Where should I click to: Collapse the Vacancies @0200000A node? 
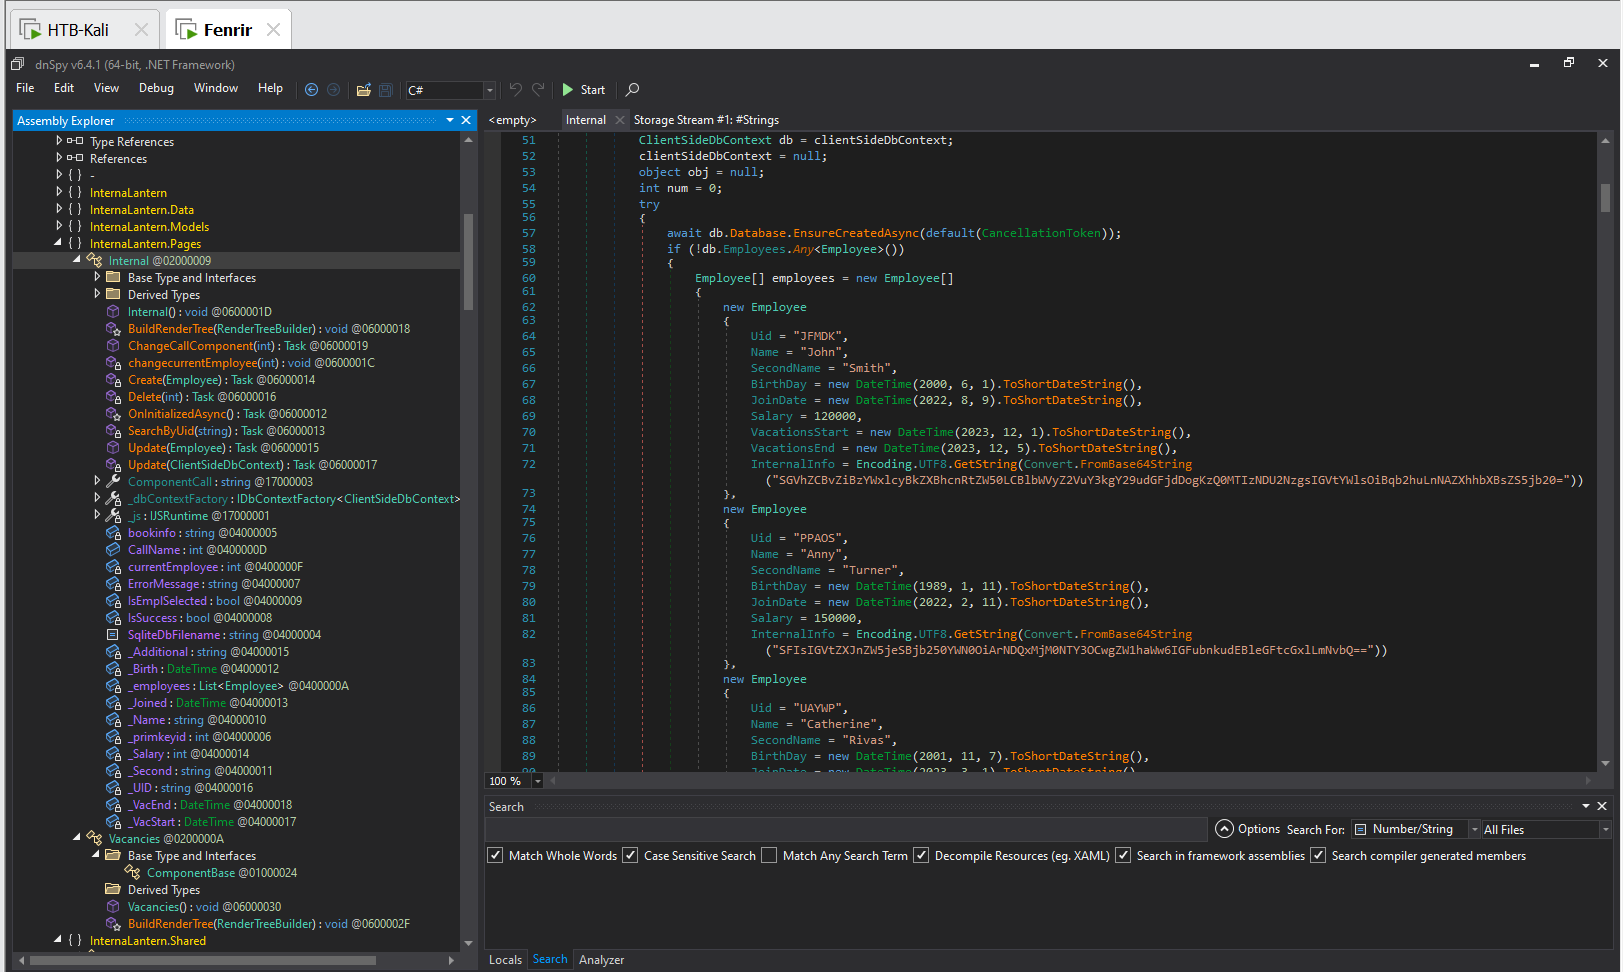pos(77,838)
